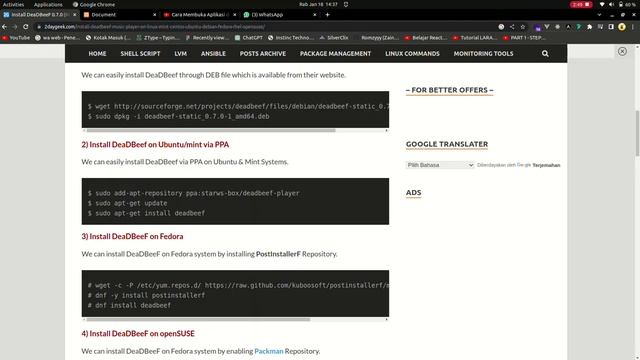Switch to the Cara Membuka Aplikasi tab
This screenshot has height=360, width=640.
[200, 15]
